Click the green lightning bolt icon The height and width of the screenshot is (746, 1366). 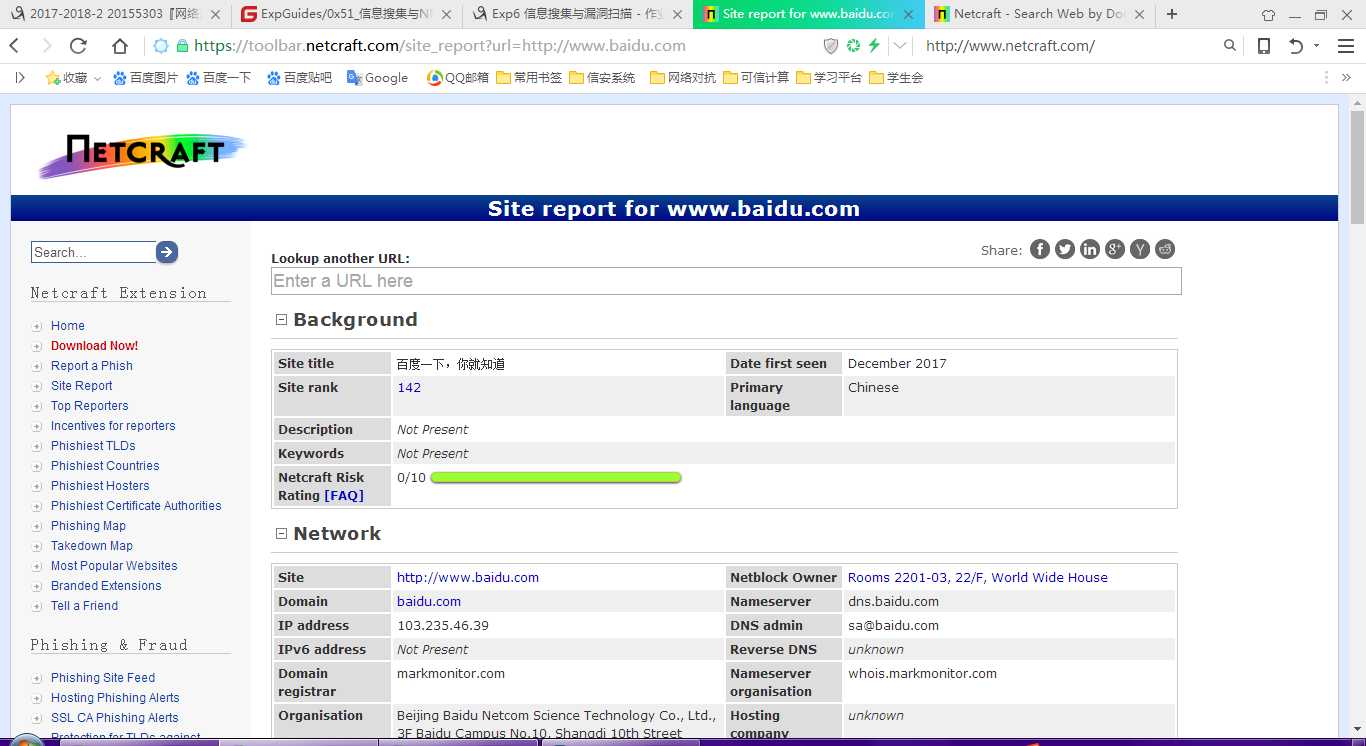click(x=874, y=46)
